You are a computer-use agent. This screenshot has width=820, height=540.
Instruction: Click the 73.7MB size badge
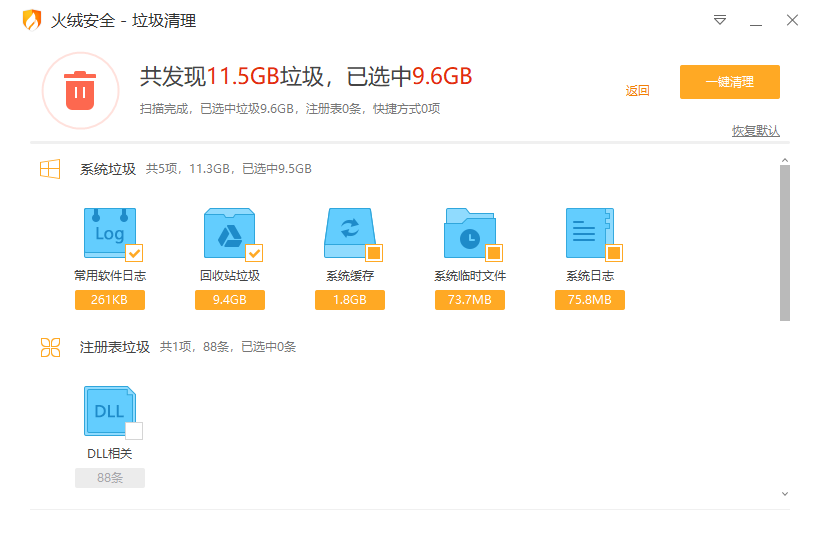tap(470, 300)
